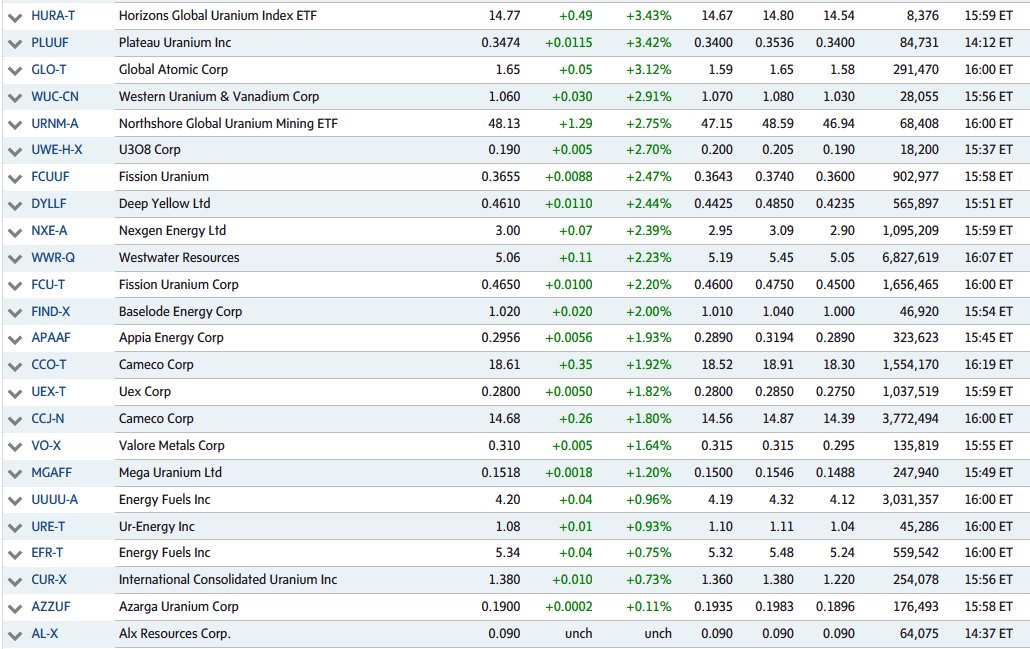Expand the CUR-X row chevron

pyautogui.click(x=14, y=581)
